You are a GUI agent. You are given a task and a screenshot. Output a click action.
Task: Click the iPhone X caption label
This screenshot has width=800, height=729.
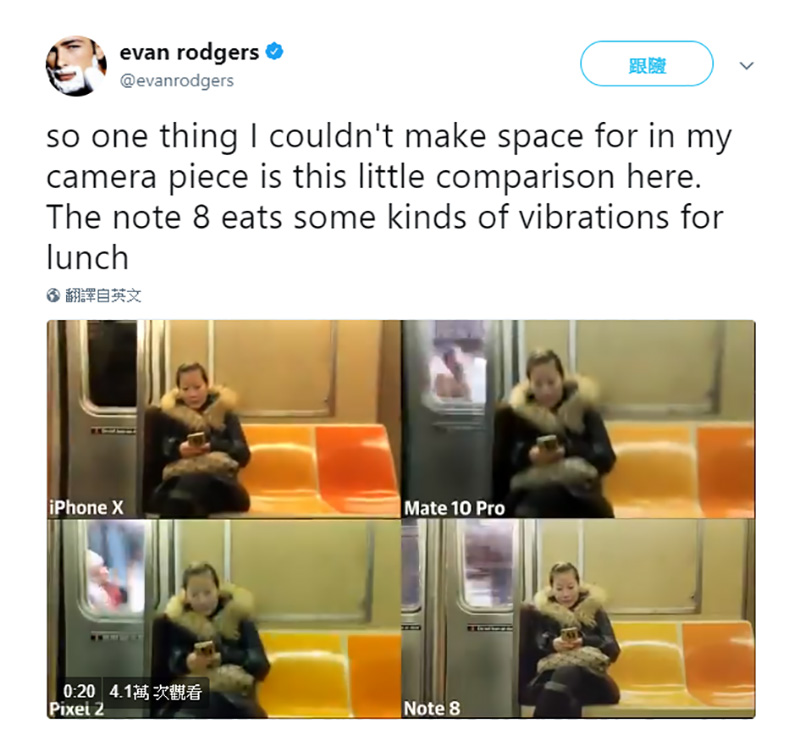86,508
